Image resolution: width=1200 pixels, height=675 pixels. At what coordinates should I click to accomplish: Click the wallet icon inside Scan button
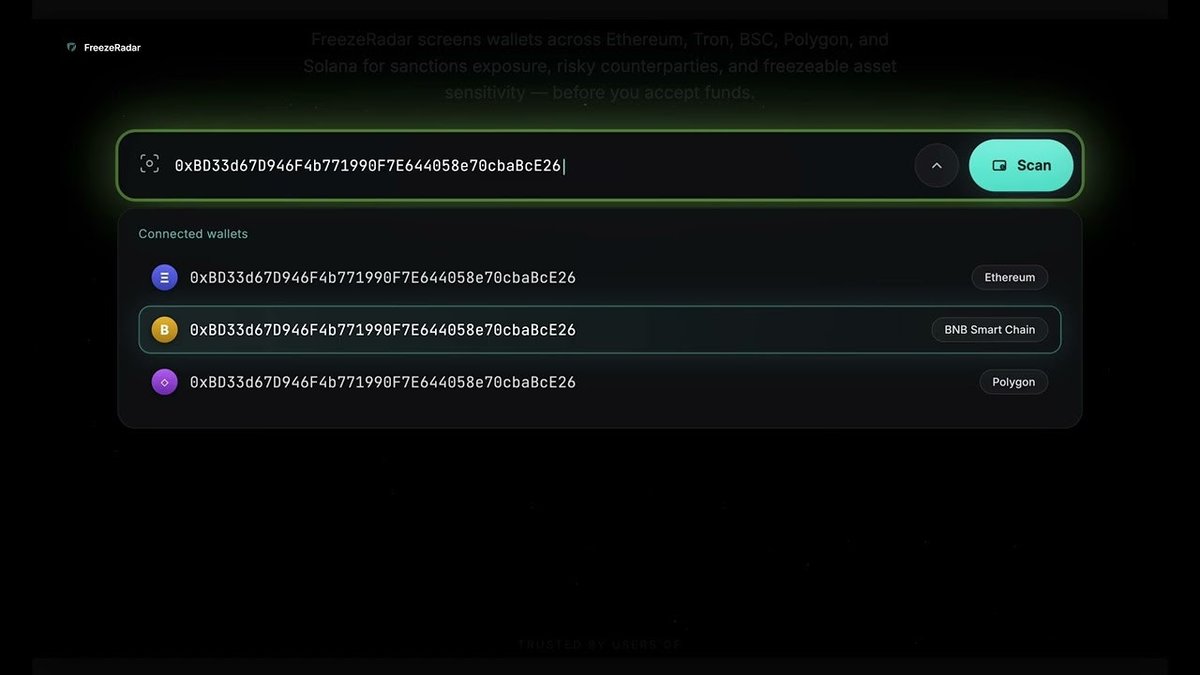coord(999,165)
